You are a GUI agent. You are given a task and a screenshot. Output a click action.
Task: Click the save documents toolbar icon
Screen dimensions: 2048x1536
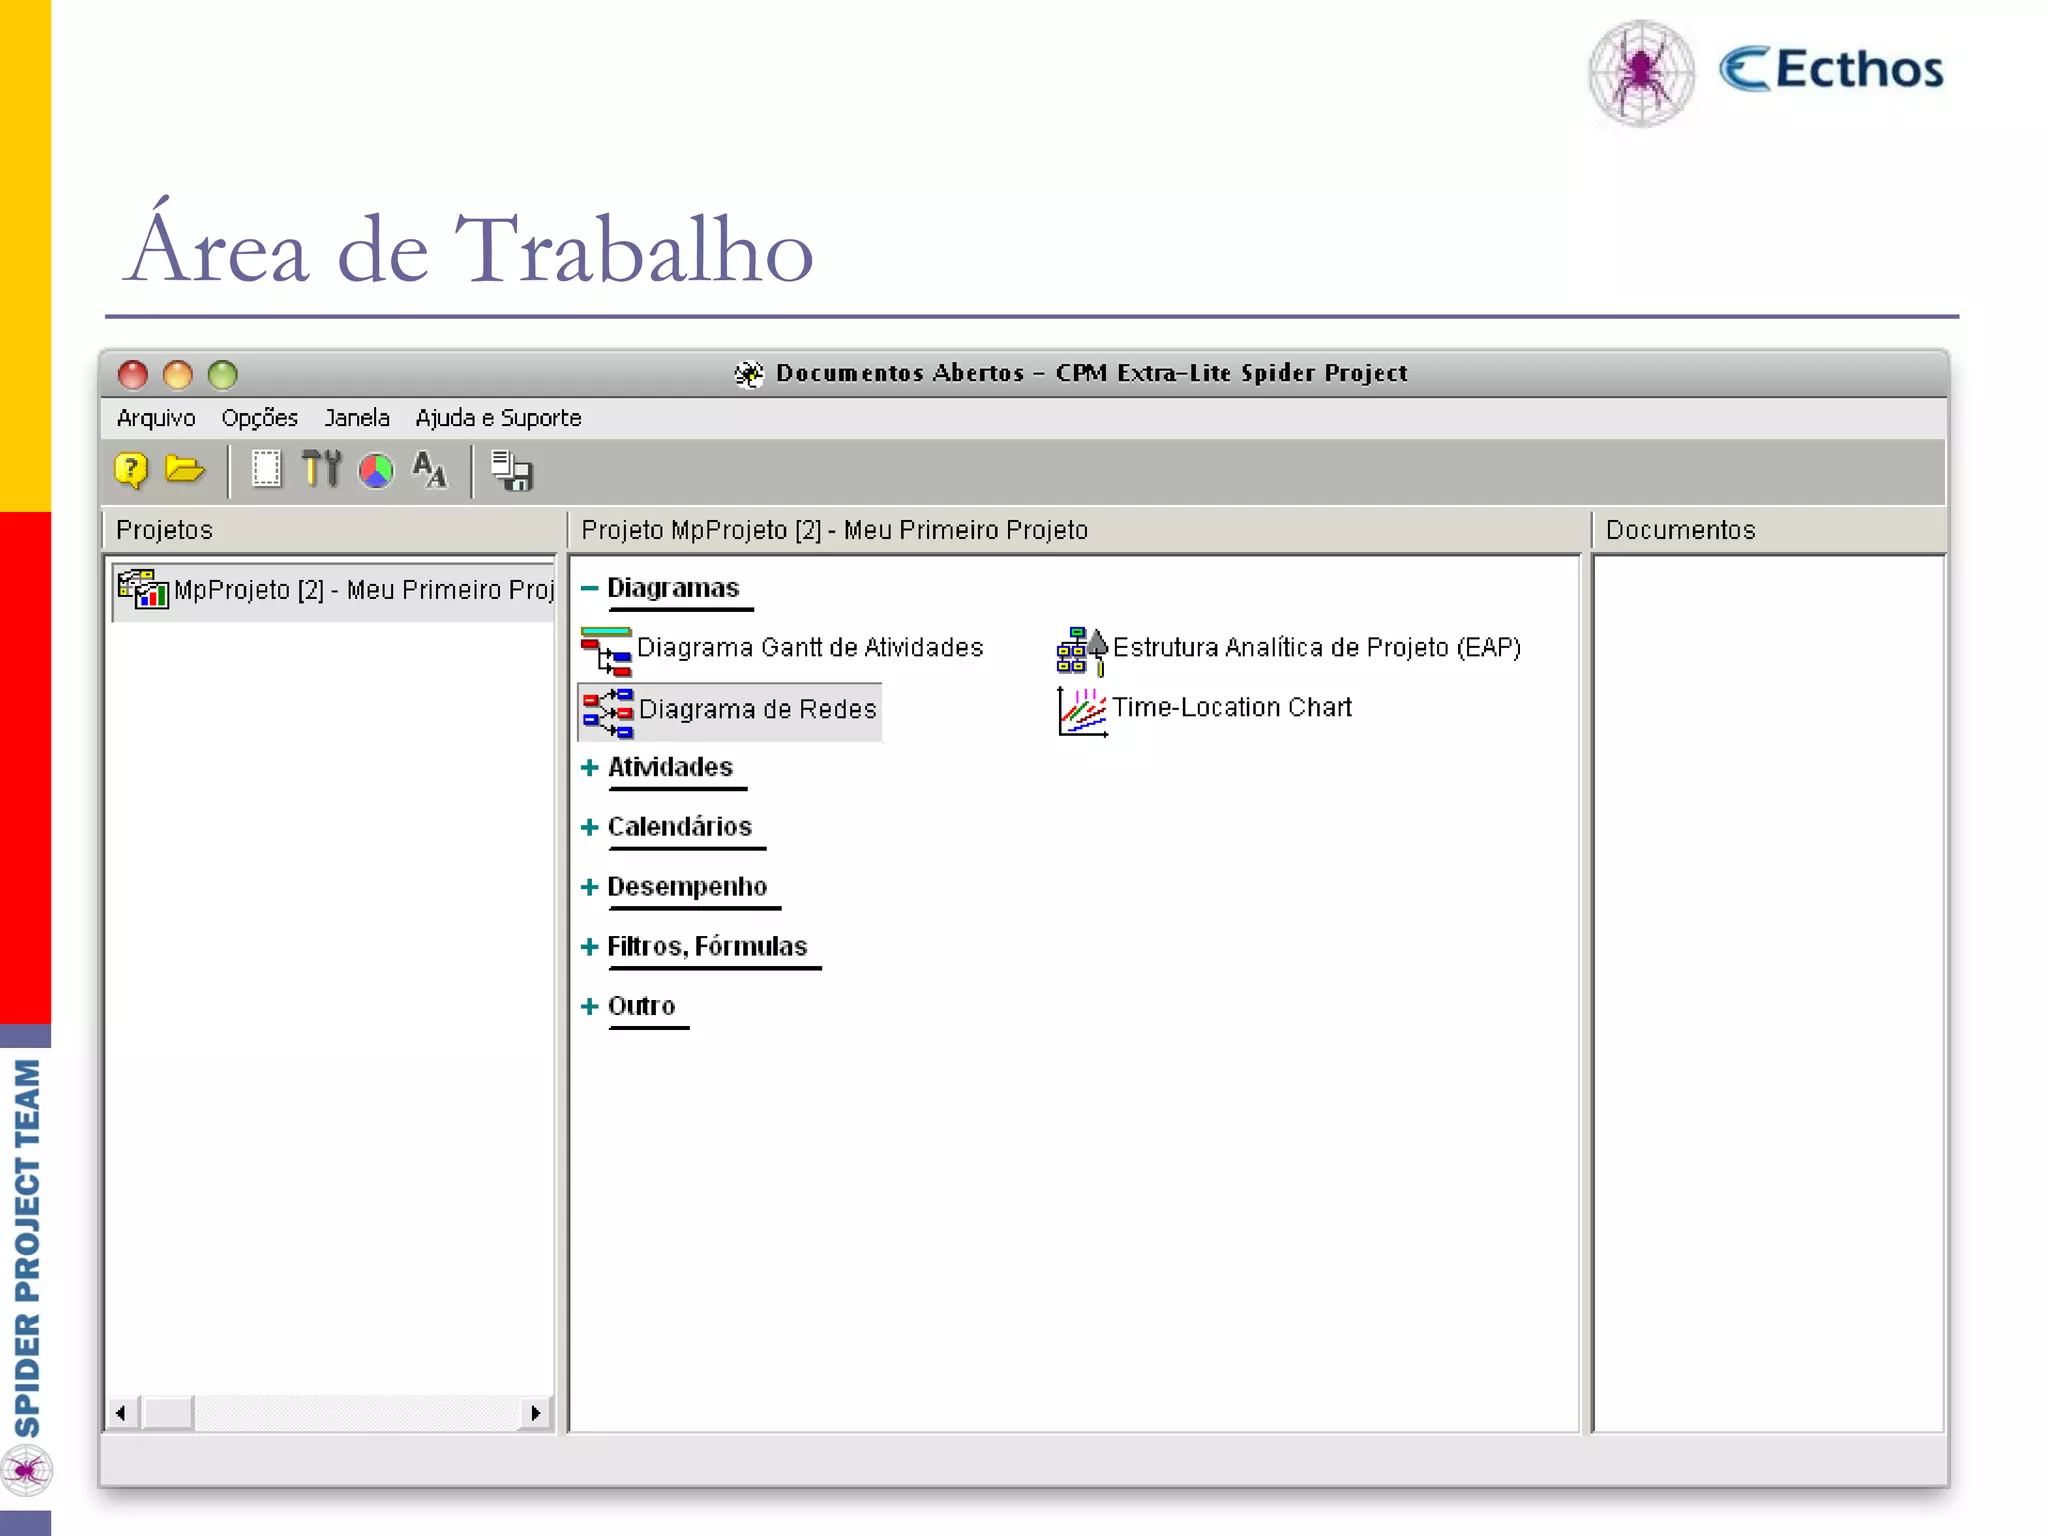(x=512, y=471)
